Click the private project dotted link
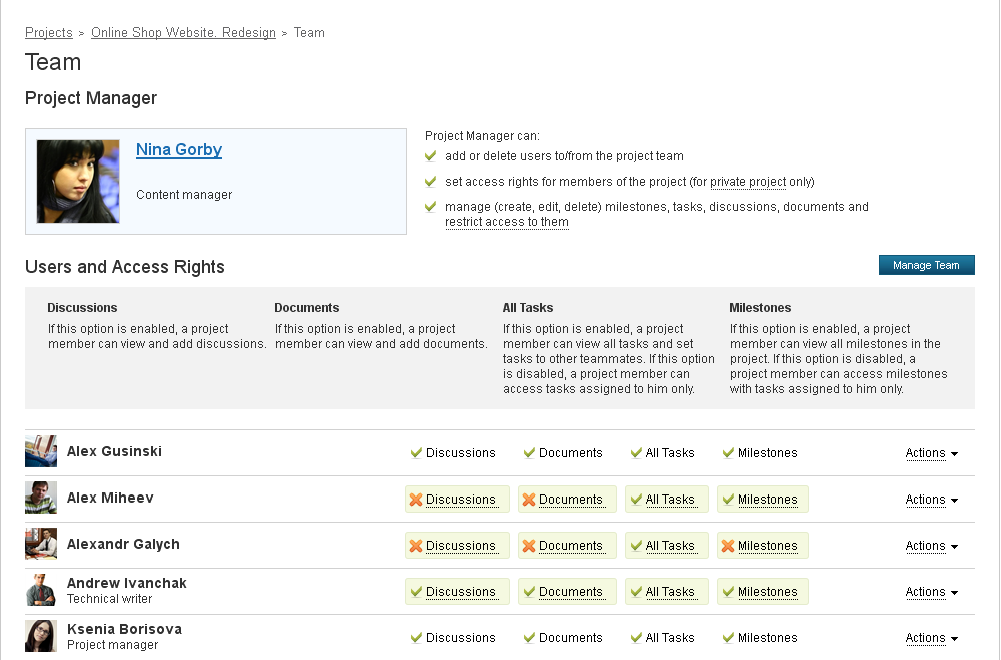The height and width of the screenshot is (660, 1001). click(x=748, y=182)
